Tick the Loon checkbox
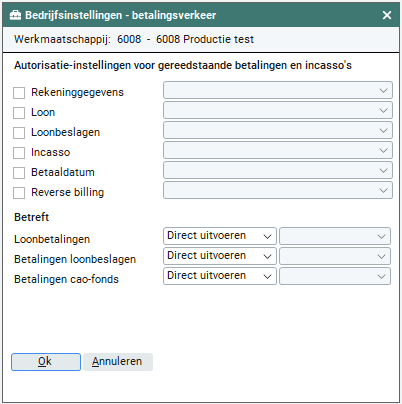Viewport: 402px width, 404px height. 19,113
